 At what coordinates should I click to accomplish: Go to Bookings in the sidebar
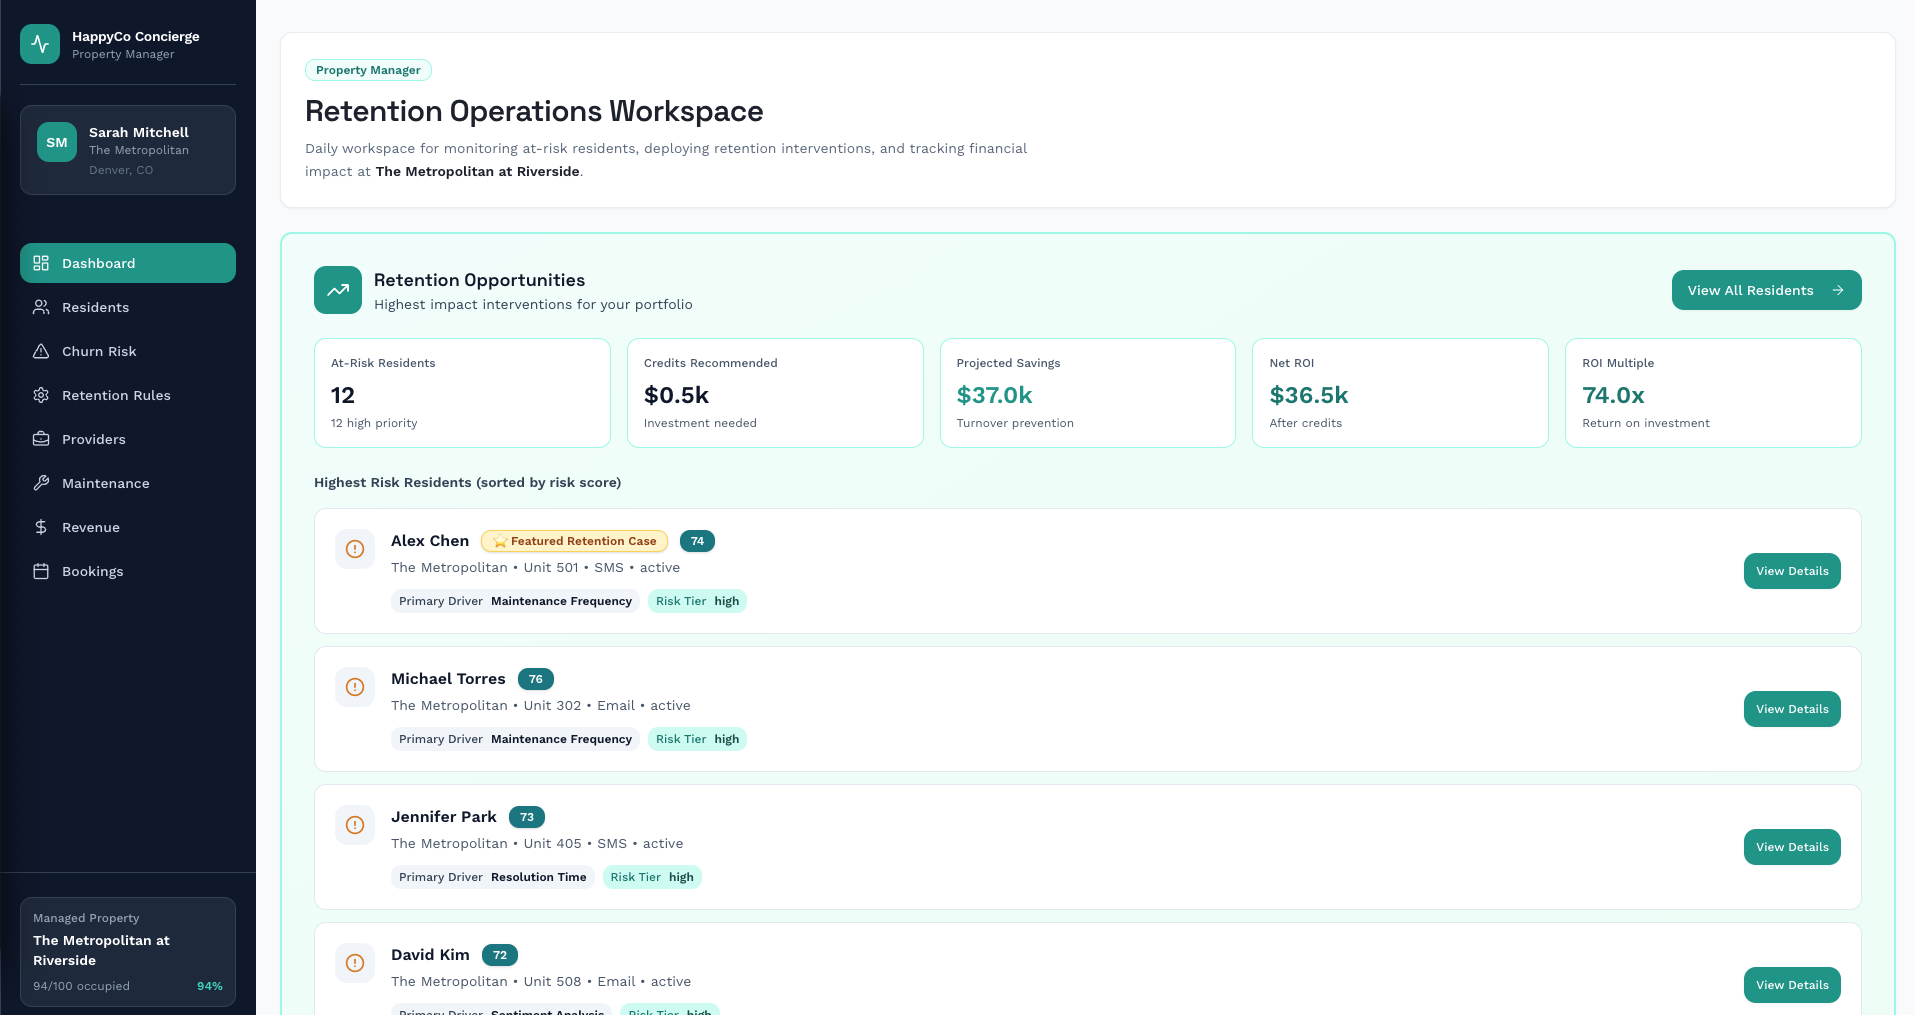click(128, 571)
